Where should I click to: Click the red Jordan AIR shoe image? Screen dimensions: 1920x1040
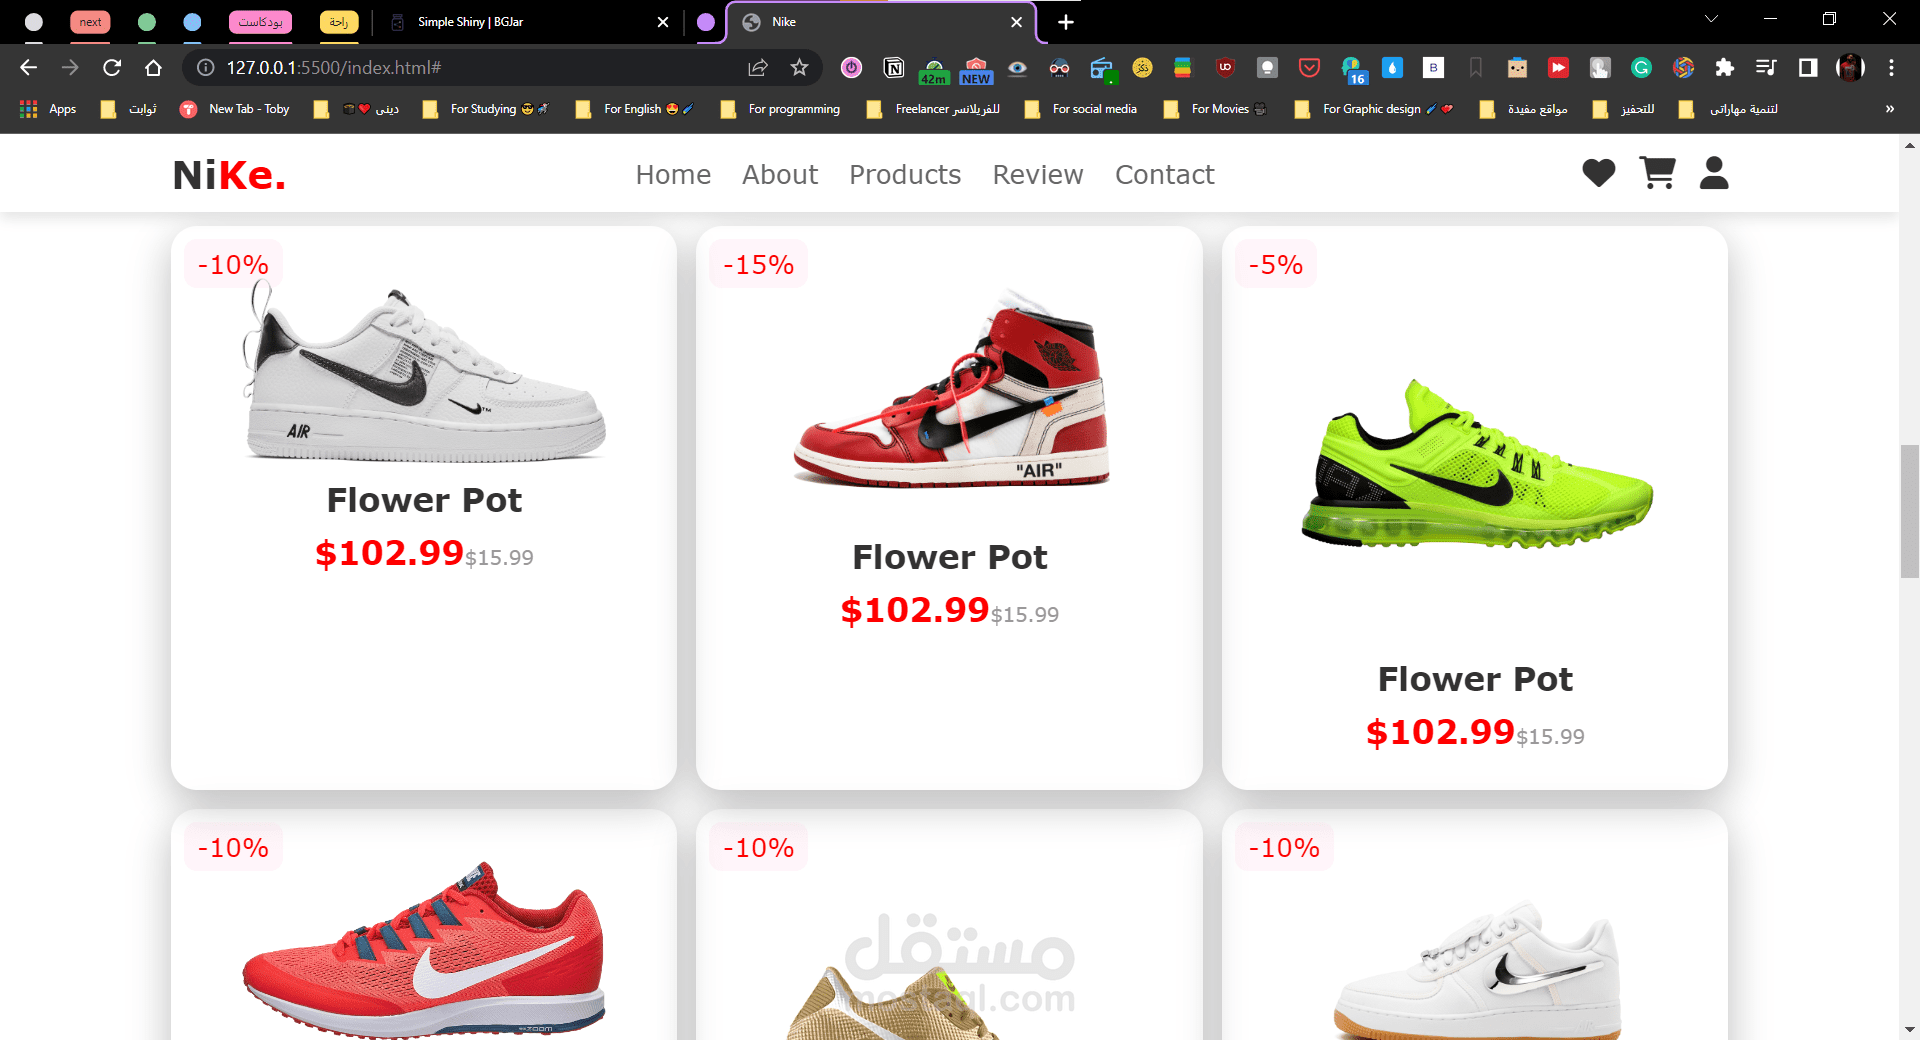click(950, 388)
